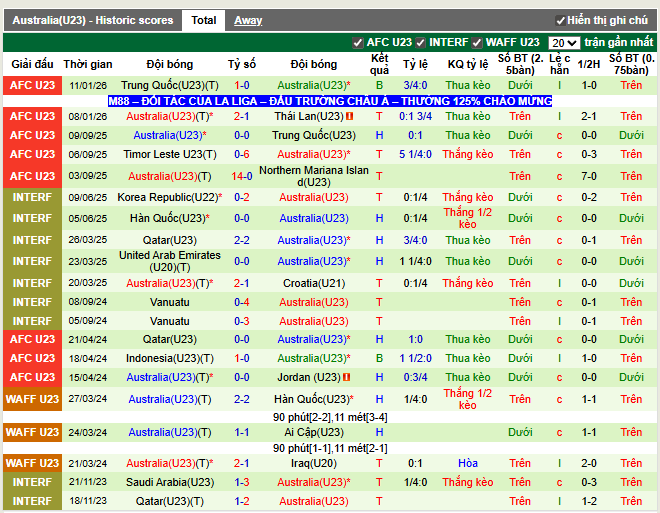Click the Kết quả column header

click(379, 64)
